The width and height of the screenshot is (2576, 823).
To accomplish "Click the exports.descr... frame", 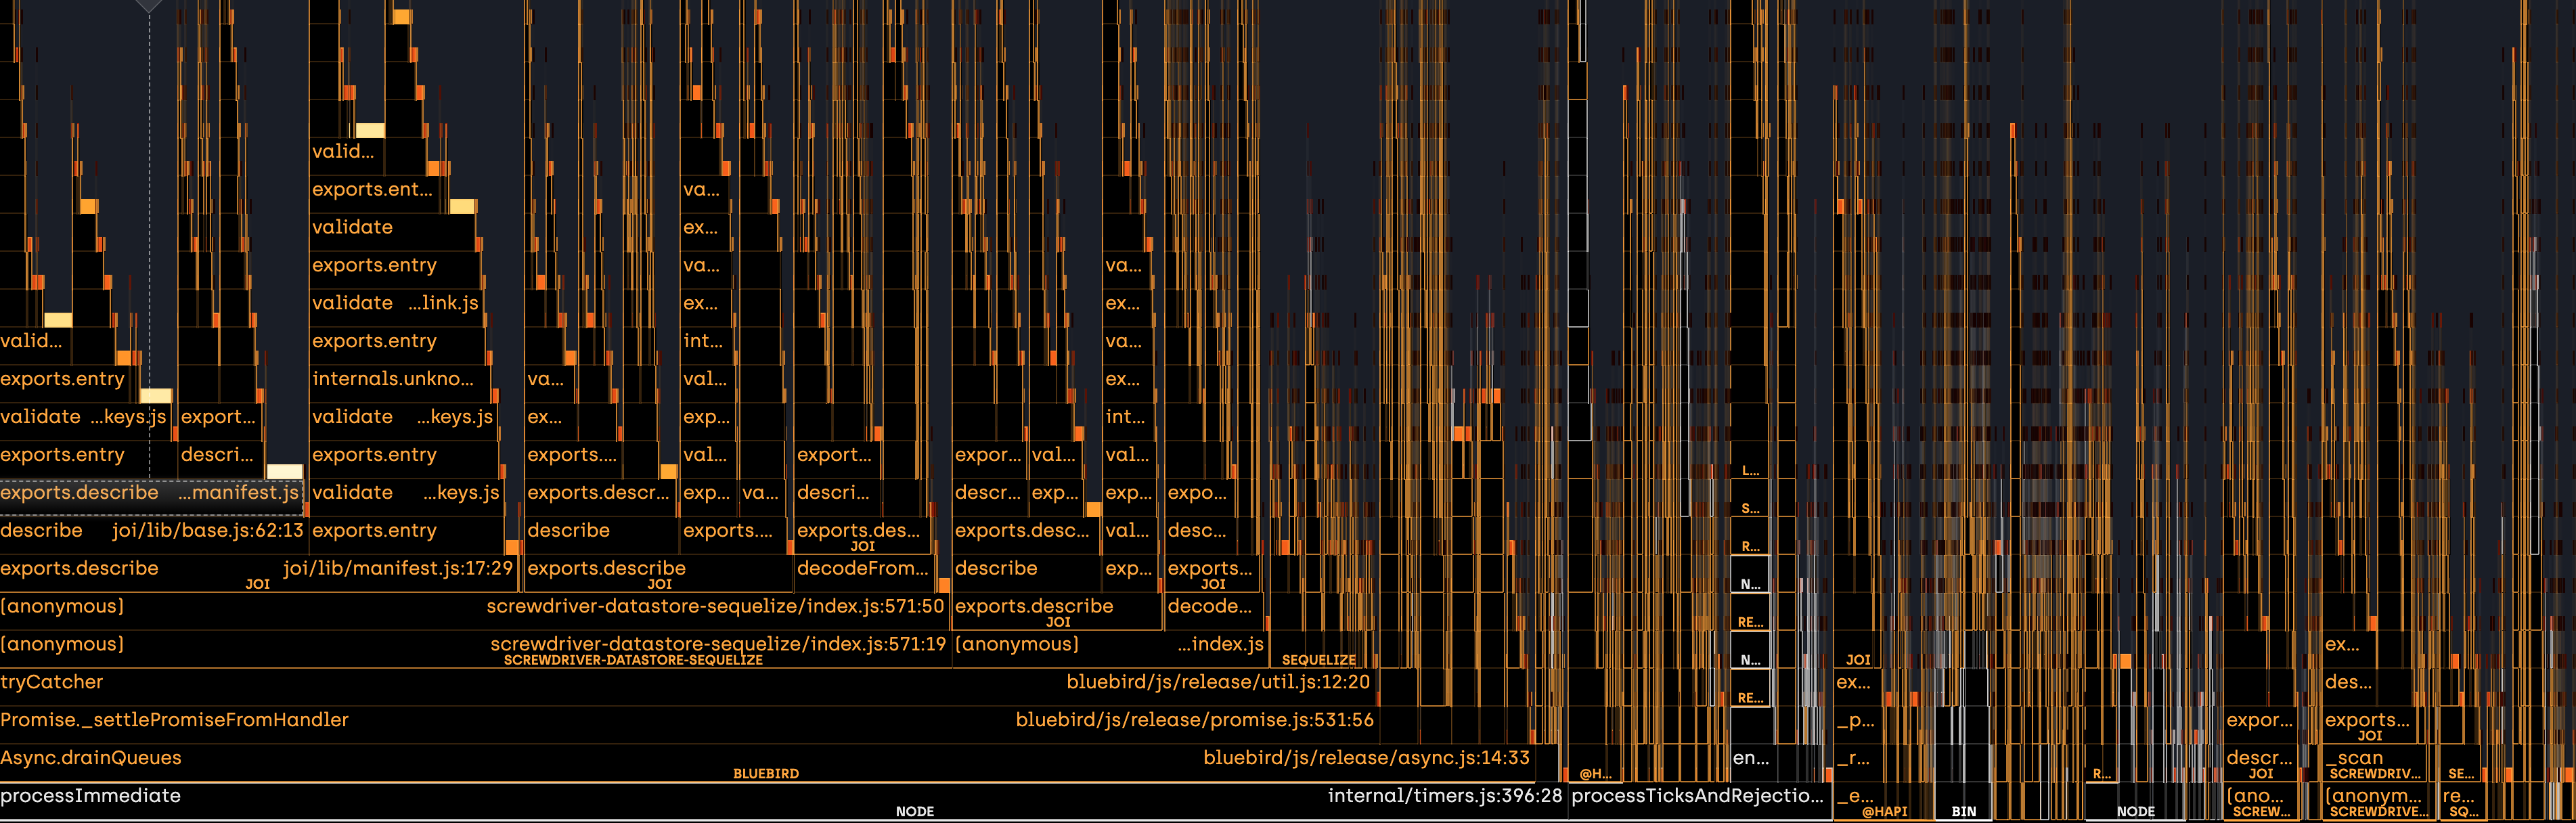I will (600, 497).
